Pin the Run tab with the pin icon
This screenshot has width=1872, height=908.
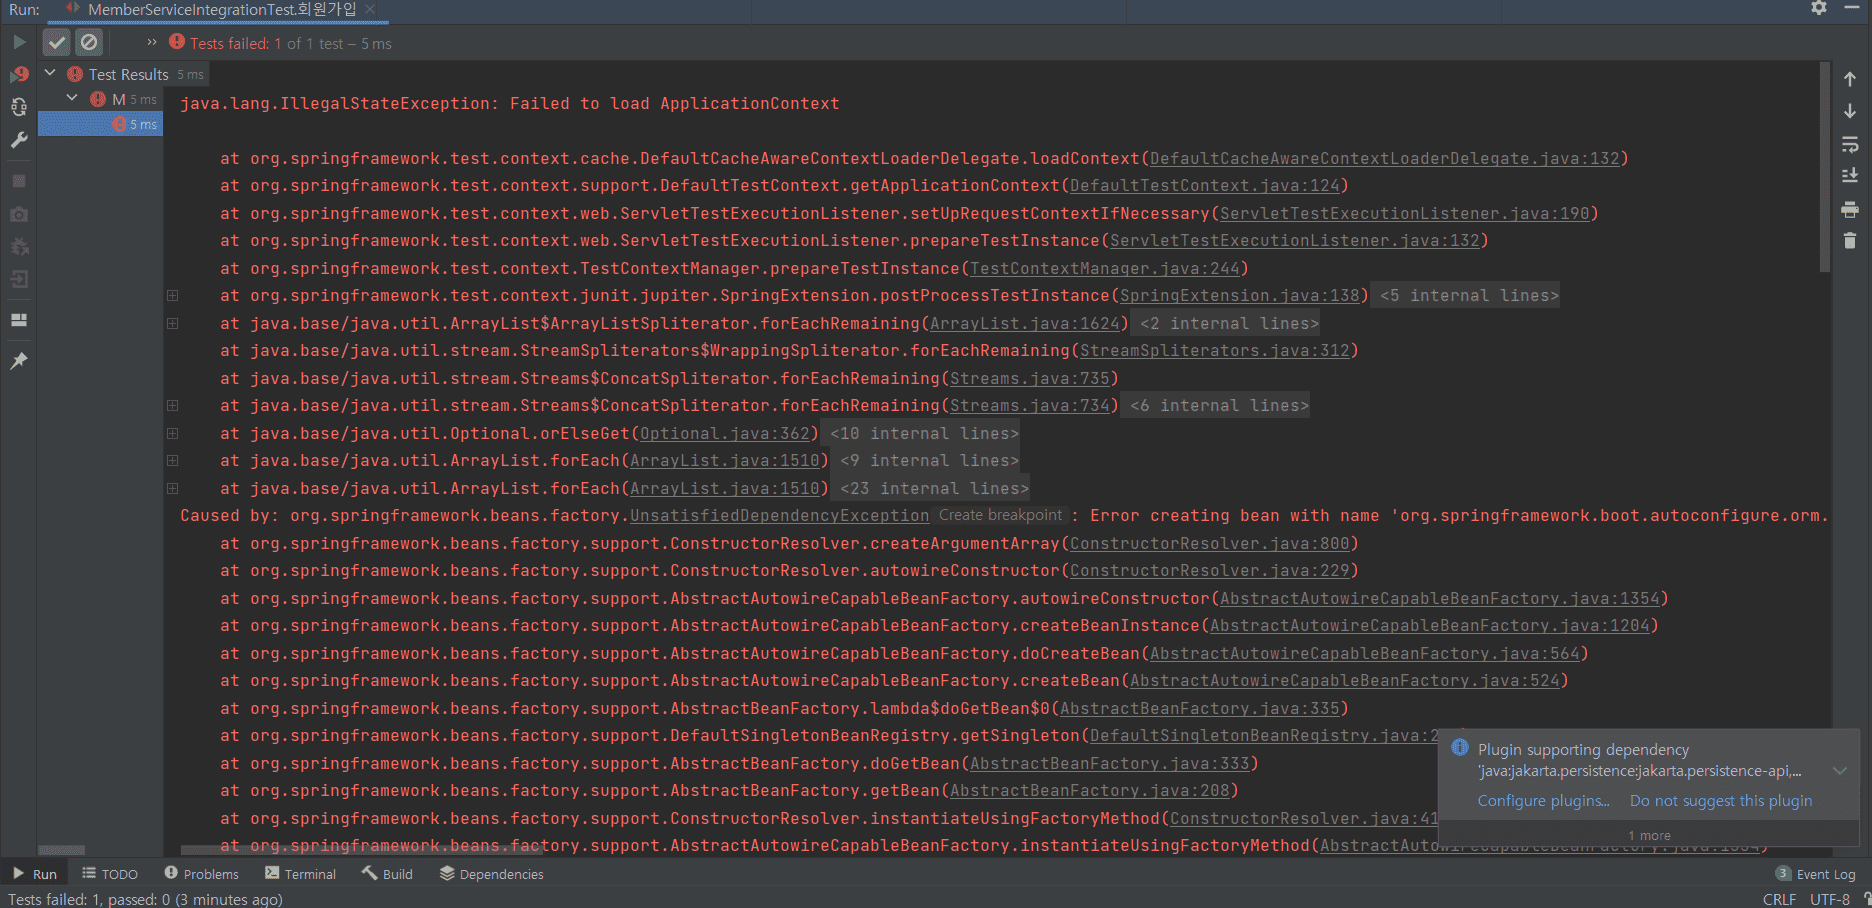(19, 361)
